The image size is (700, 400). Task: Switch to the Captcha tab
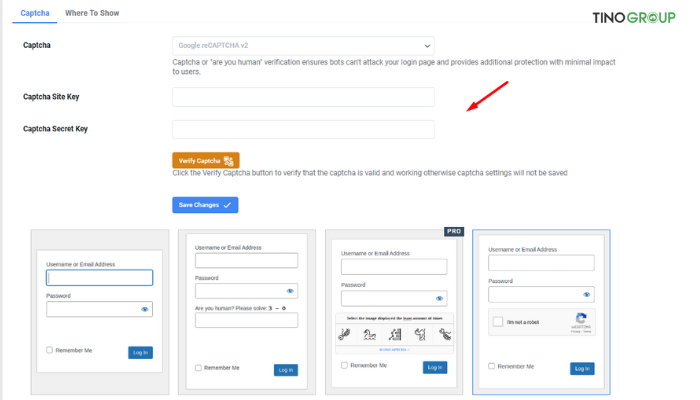pyautogui.click(x=35, y=13)
